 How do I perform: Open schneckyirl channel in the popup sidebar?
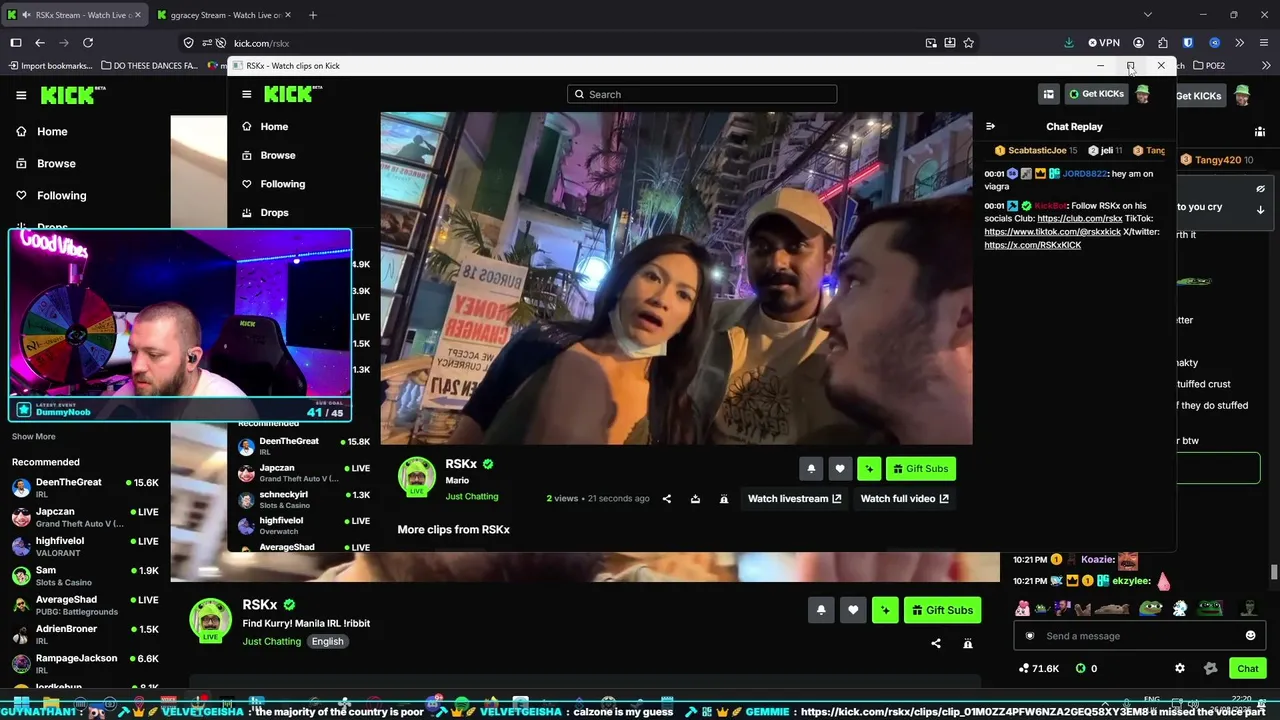pyautogui.click(x=304, y=499)
